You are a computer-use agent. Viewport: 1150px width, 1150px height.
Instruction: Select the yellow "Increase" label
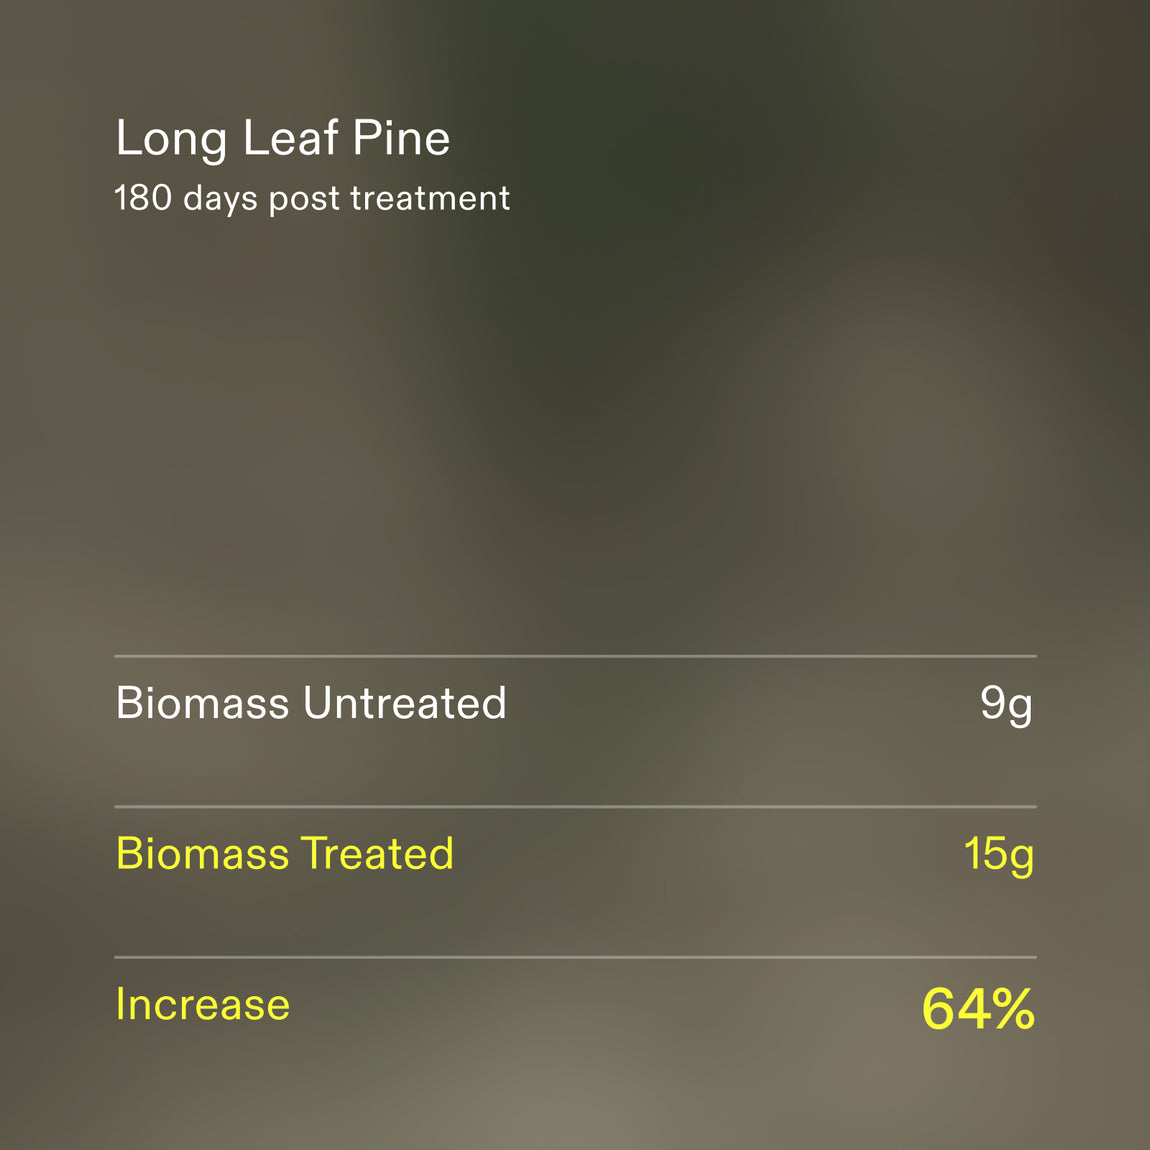coord(203,1004)
